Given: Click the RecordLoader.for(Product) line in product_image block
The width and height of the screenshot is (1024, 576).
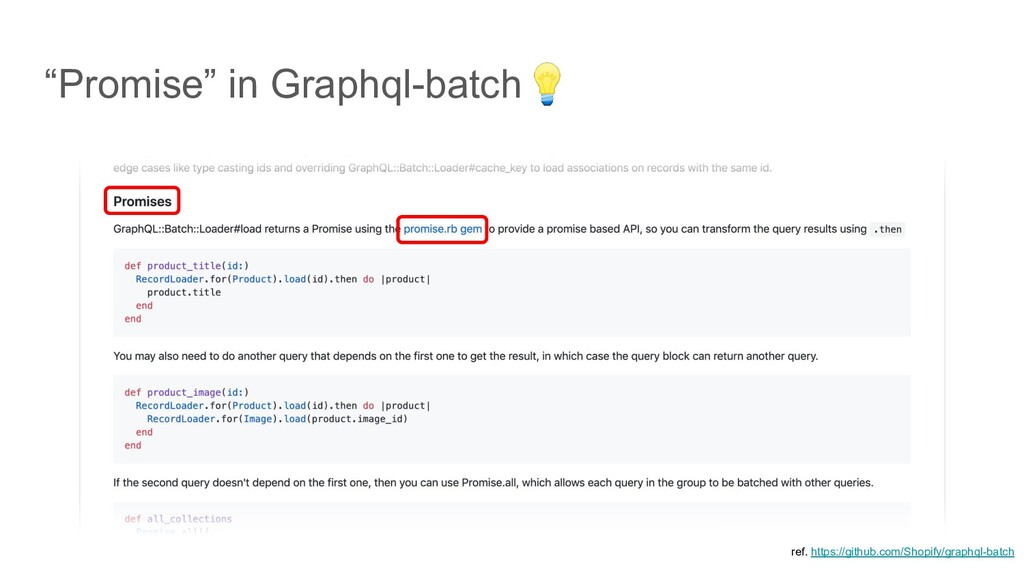Looking at the screenshot, I should (283, 406).
